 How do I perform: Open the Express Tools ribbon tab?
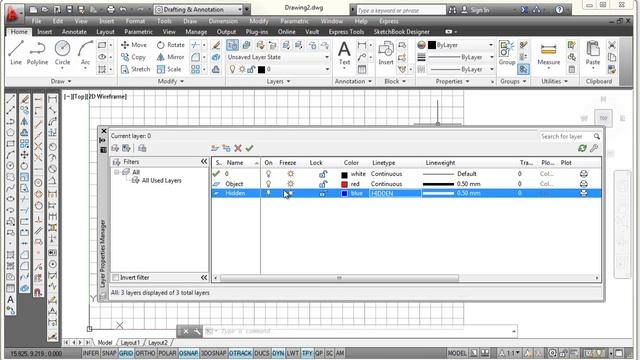point(346,31)
